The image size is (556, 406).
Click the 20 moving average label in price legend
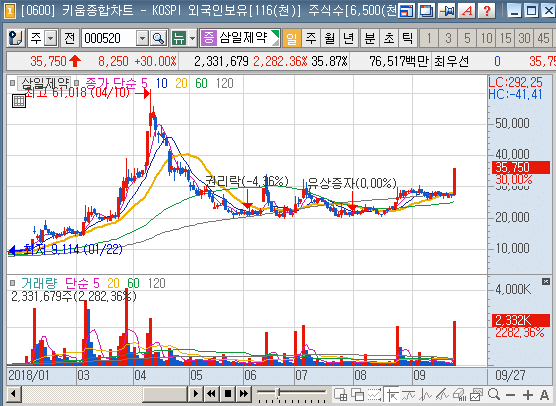coord(181,83)
